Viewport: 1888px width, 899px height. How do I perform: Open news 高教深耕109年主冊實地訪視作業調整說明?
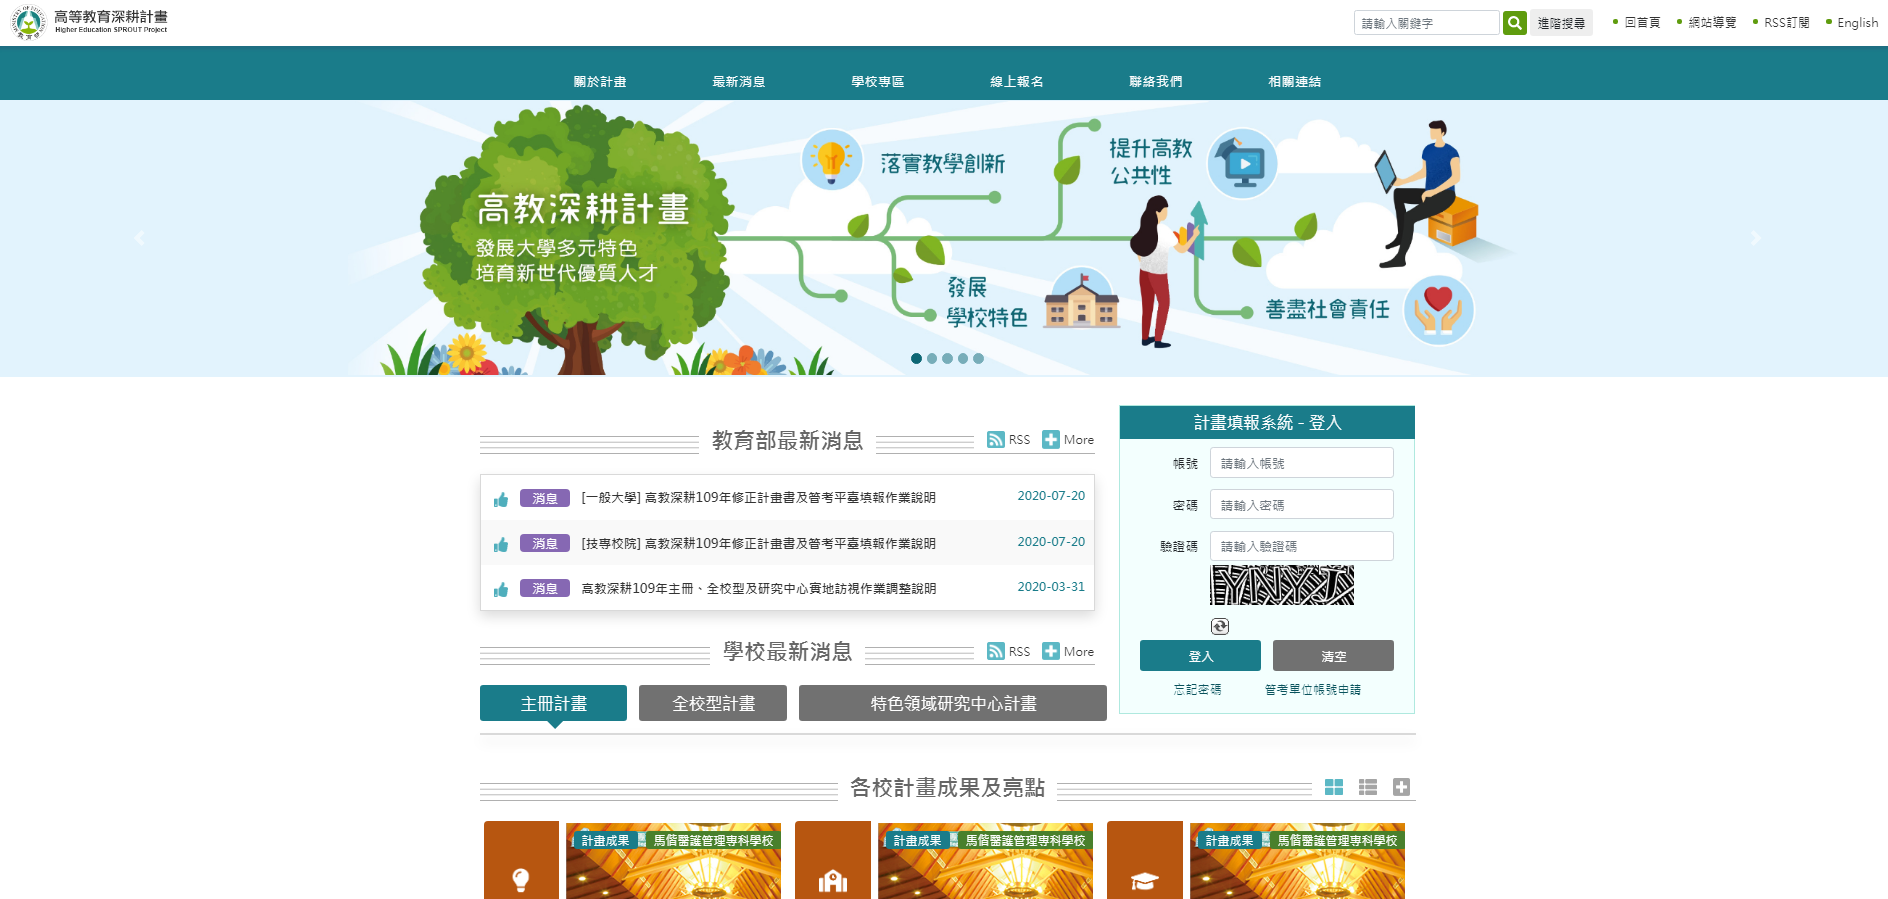click(758, 589)
